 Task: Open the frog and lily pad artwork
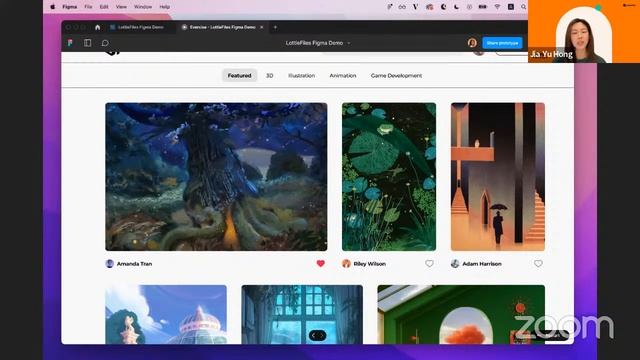pyautogui.click(x=389, y=177)
